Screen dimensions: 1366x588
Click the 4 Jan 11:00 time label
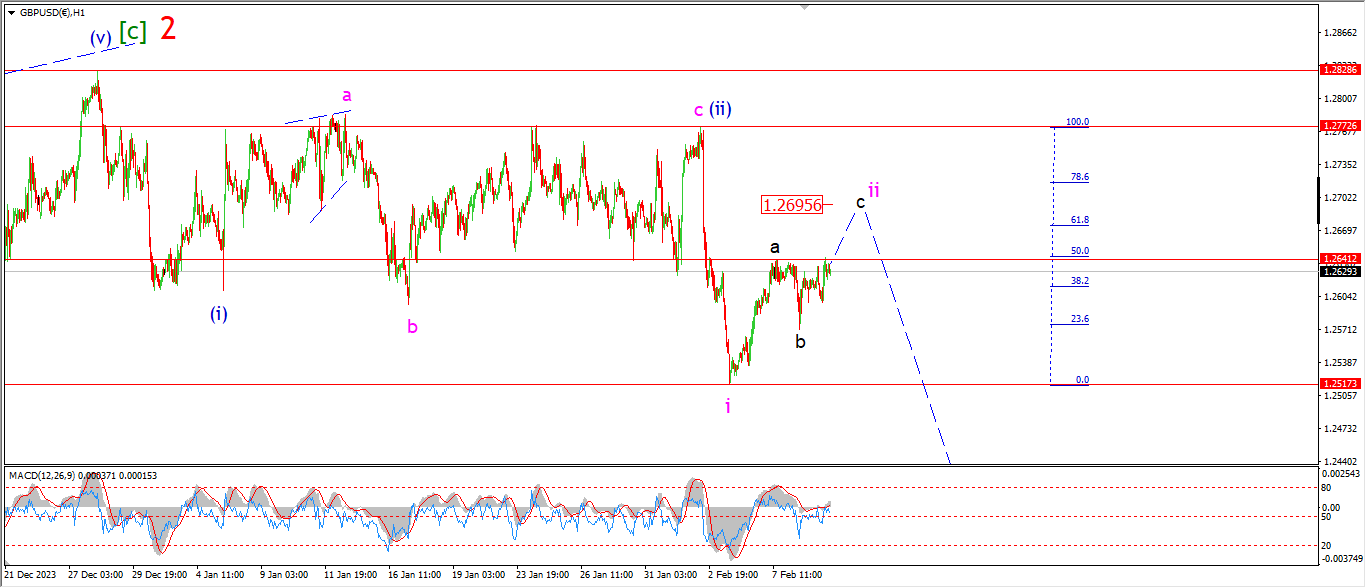(x=220, y=575)
